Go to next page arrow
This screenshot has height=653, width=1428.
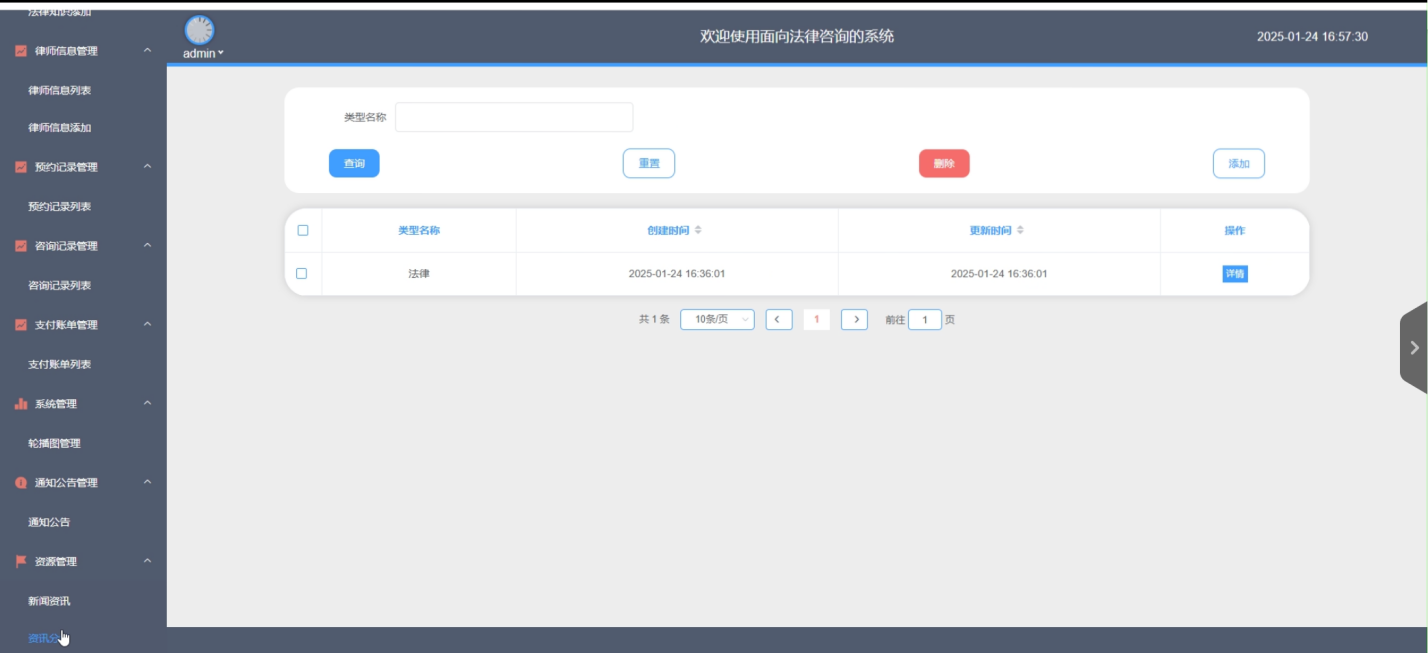(854, 319)
